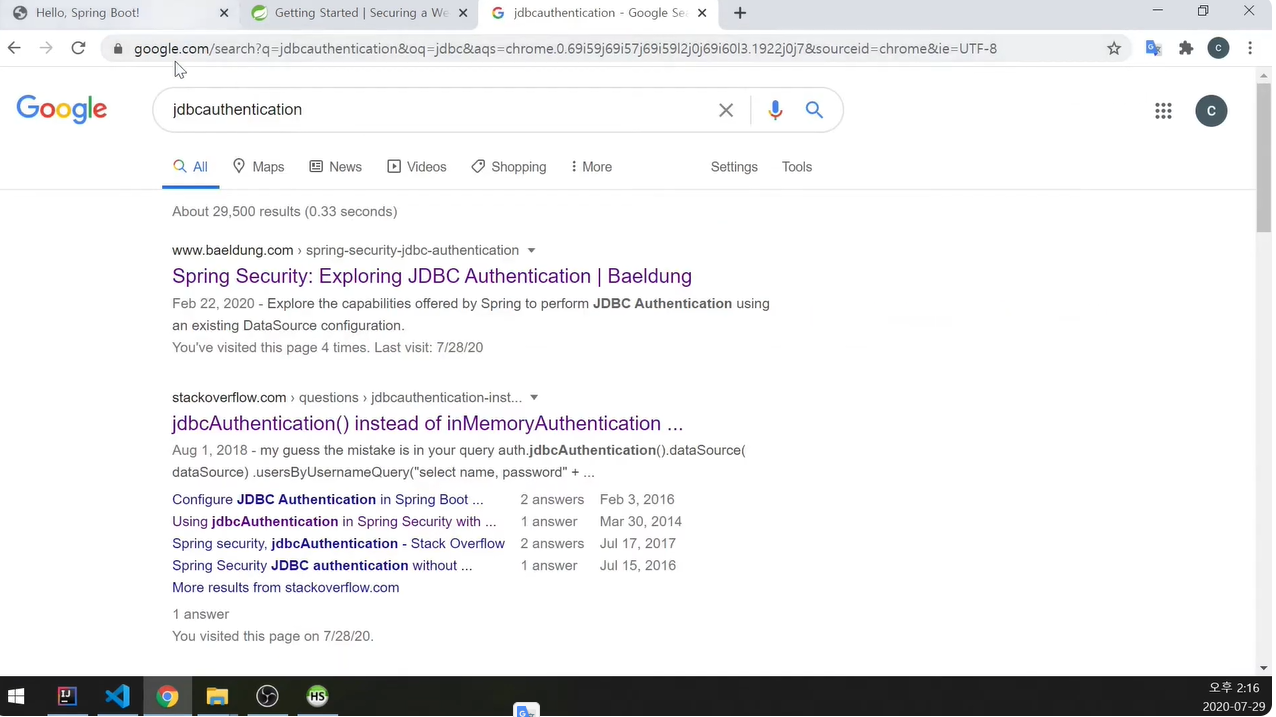Switch to Hello, Spring Boot! tab
The image size is (1276, 717).
[120, 13]
